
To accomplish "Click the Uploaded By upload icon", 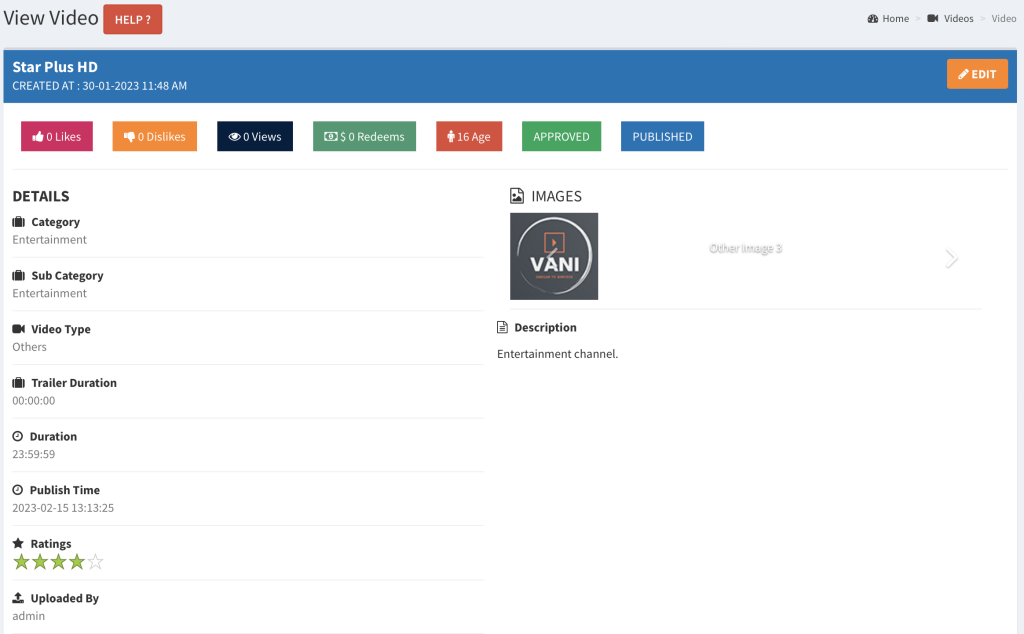I will 18,597.
